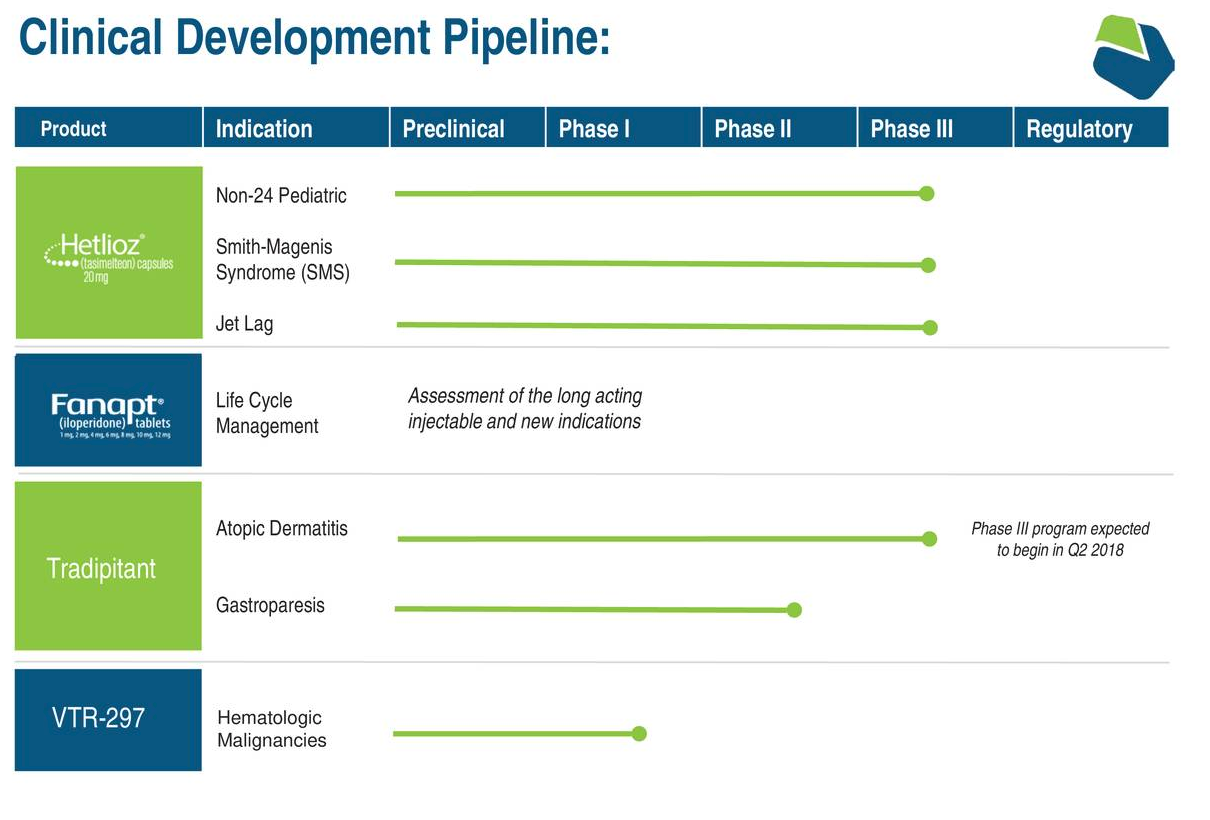Click the Hematologic Malignancies progress endpoint dot
The width and height of the screenshot is (1210, 820).
point(640,734)
